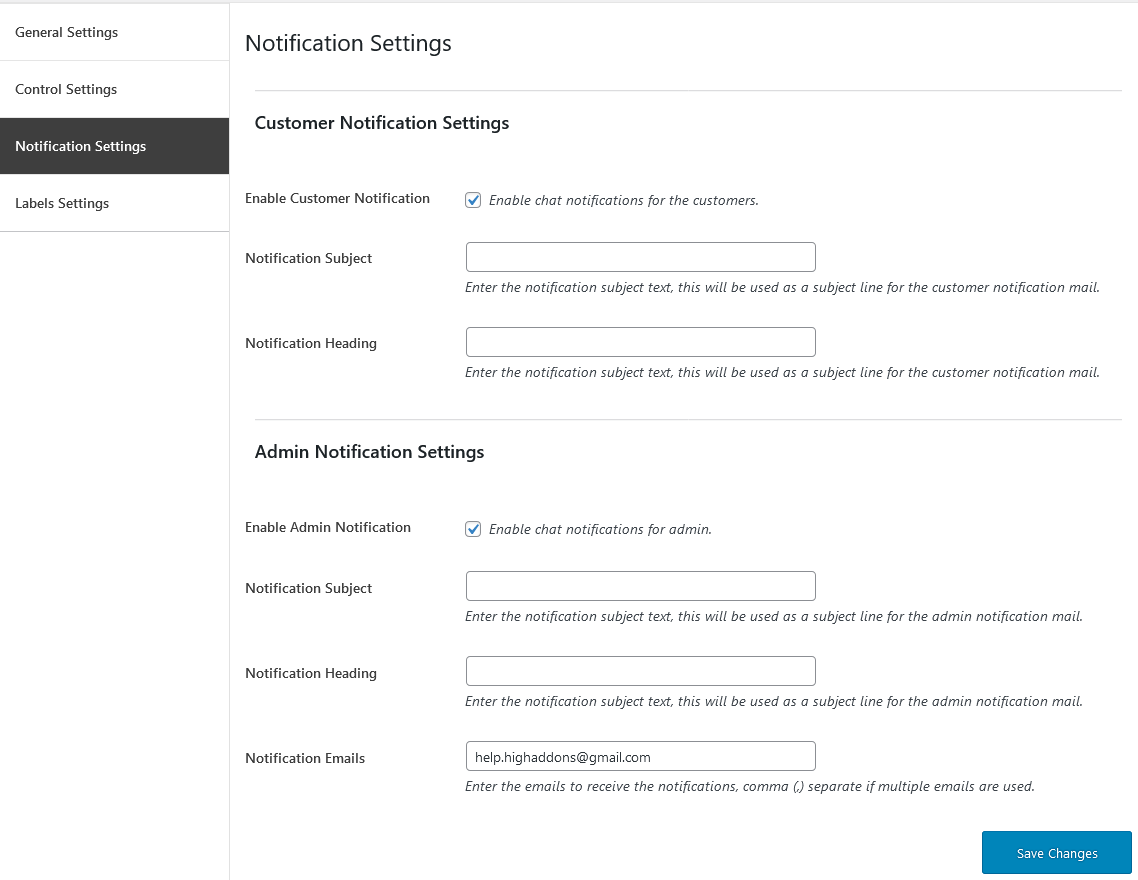The image size is (1138, 880).
Task: Open the General Settings tab
Action: tap(115, 32)
